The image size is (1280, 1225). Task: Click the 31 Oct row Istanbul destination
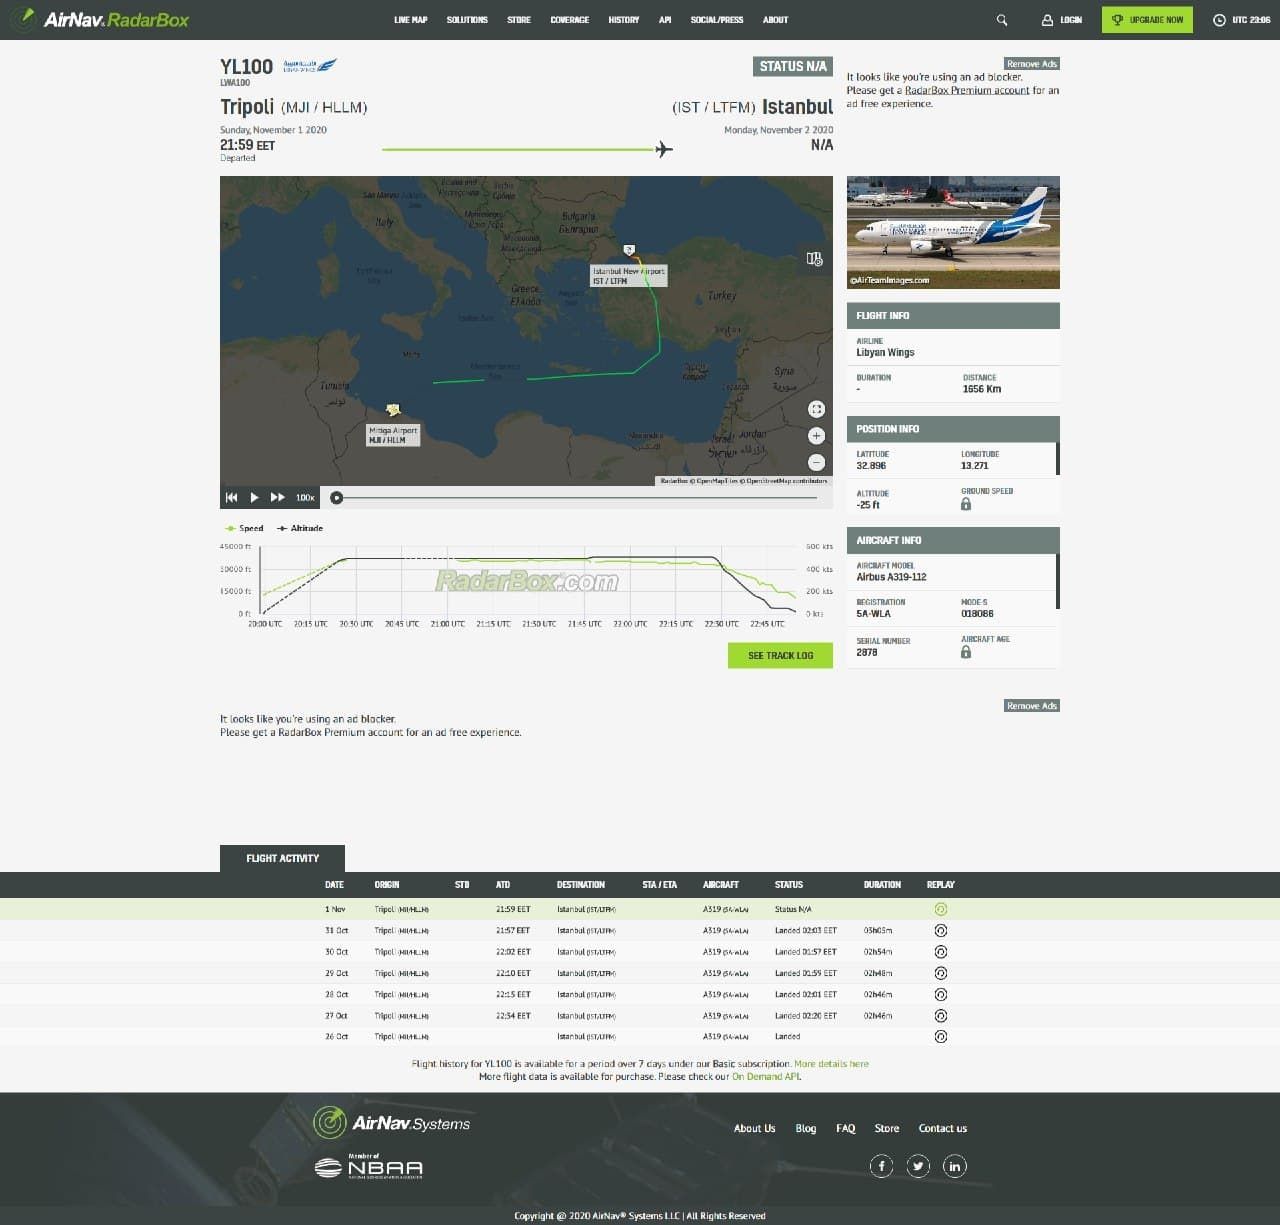pos(586,930)
